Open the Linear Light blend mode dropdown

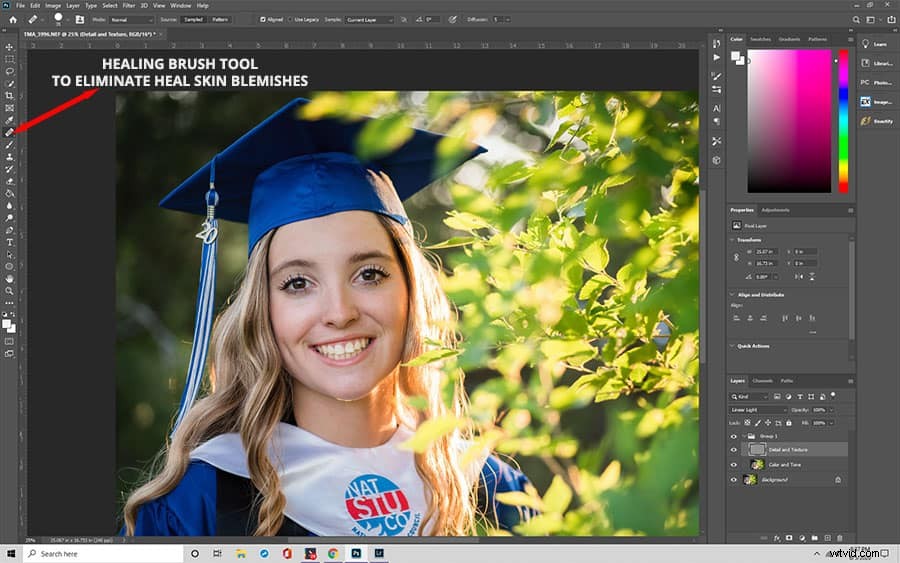point(758,410)
